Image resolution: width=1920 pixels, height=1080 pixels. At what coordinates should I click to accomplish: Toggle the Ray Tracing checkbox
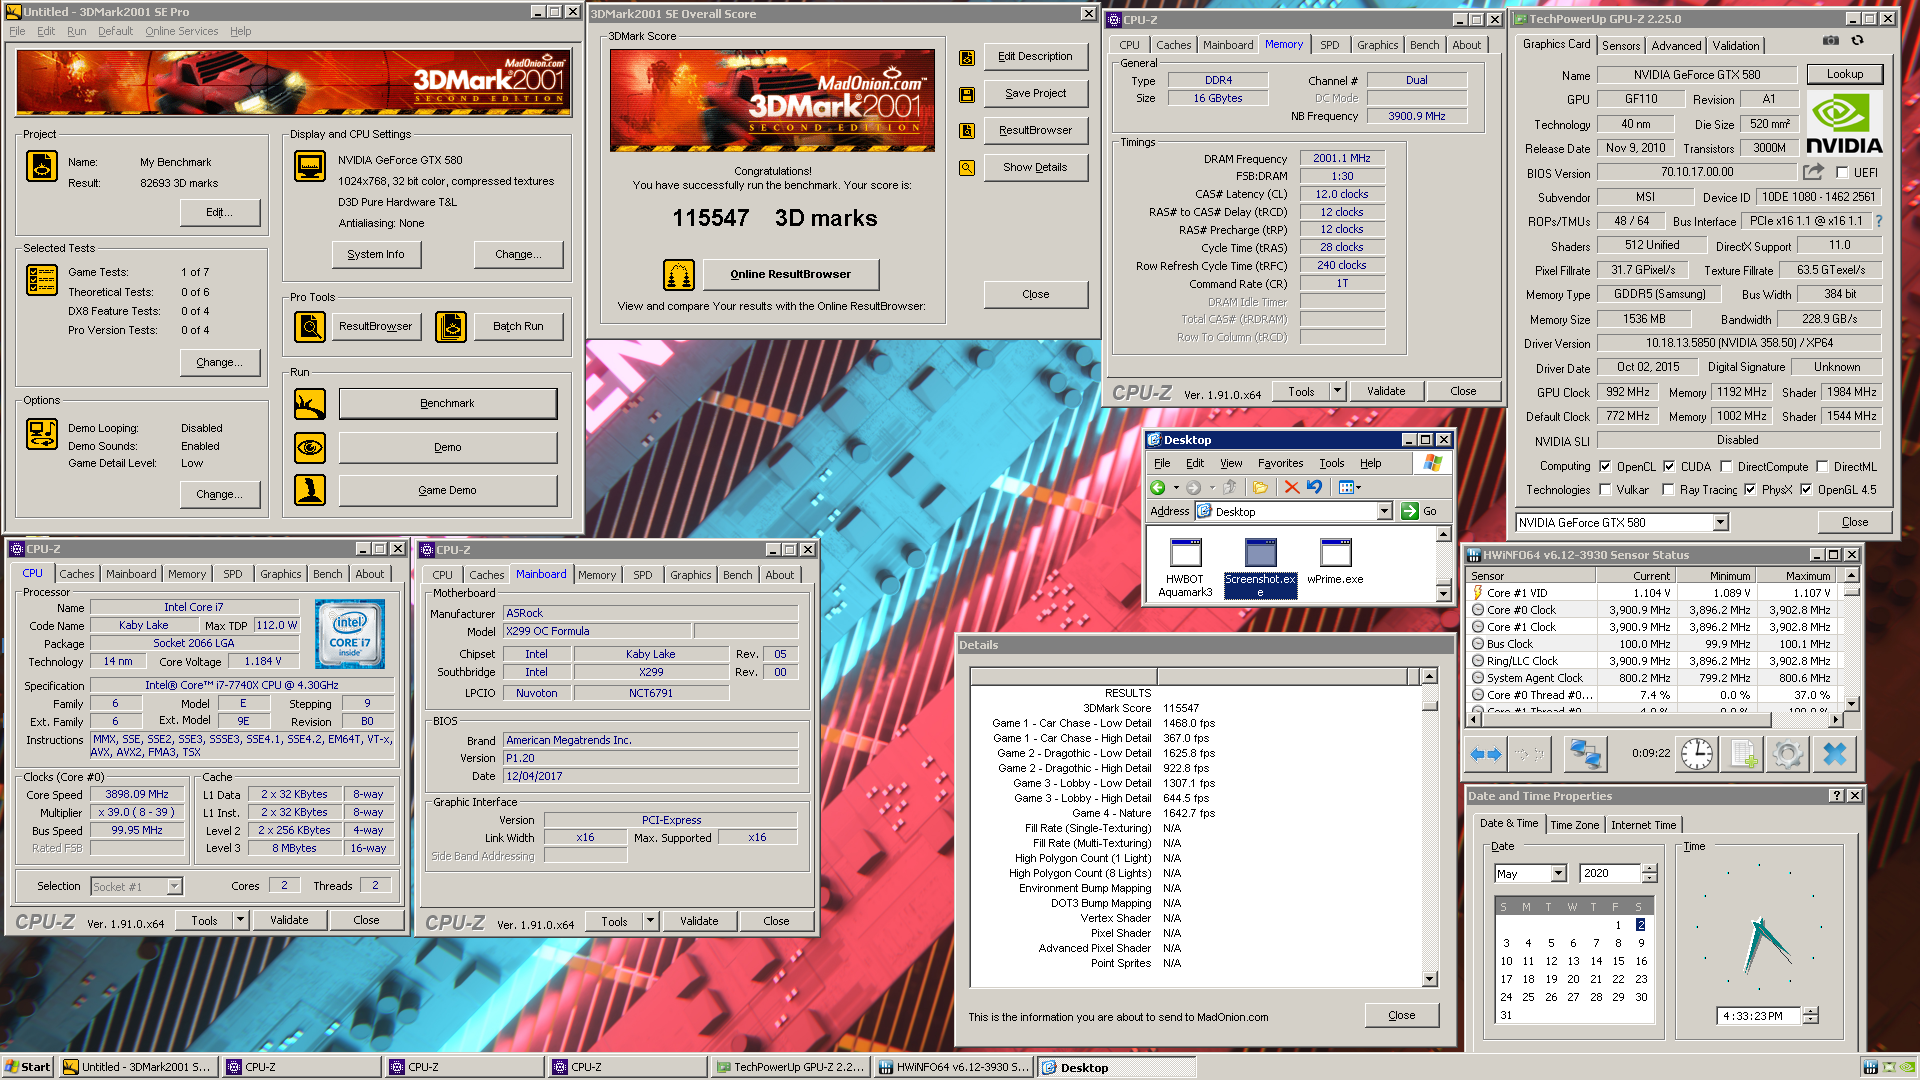click(x=1668, y=490)
